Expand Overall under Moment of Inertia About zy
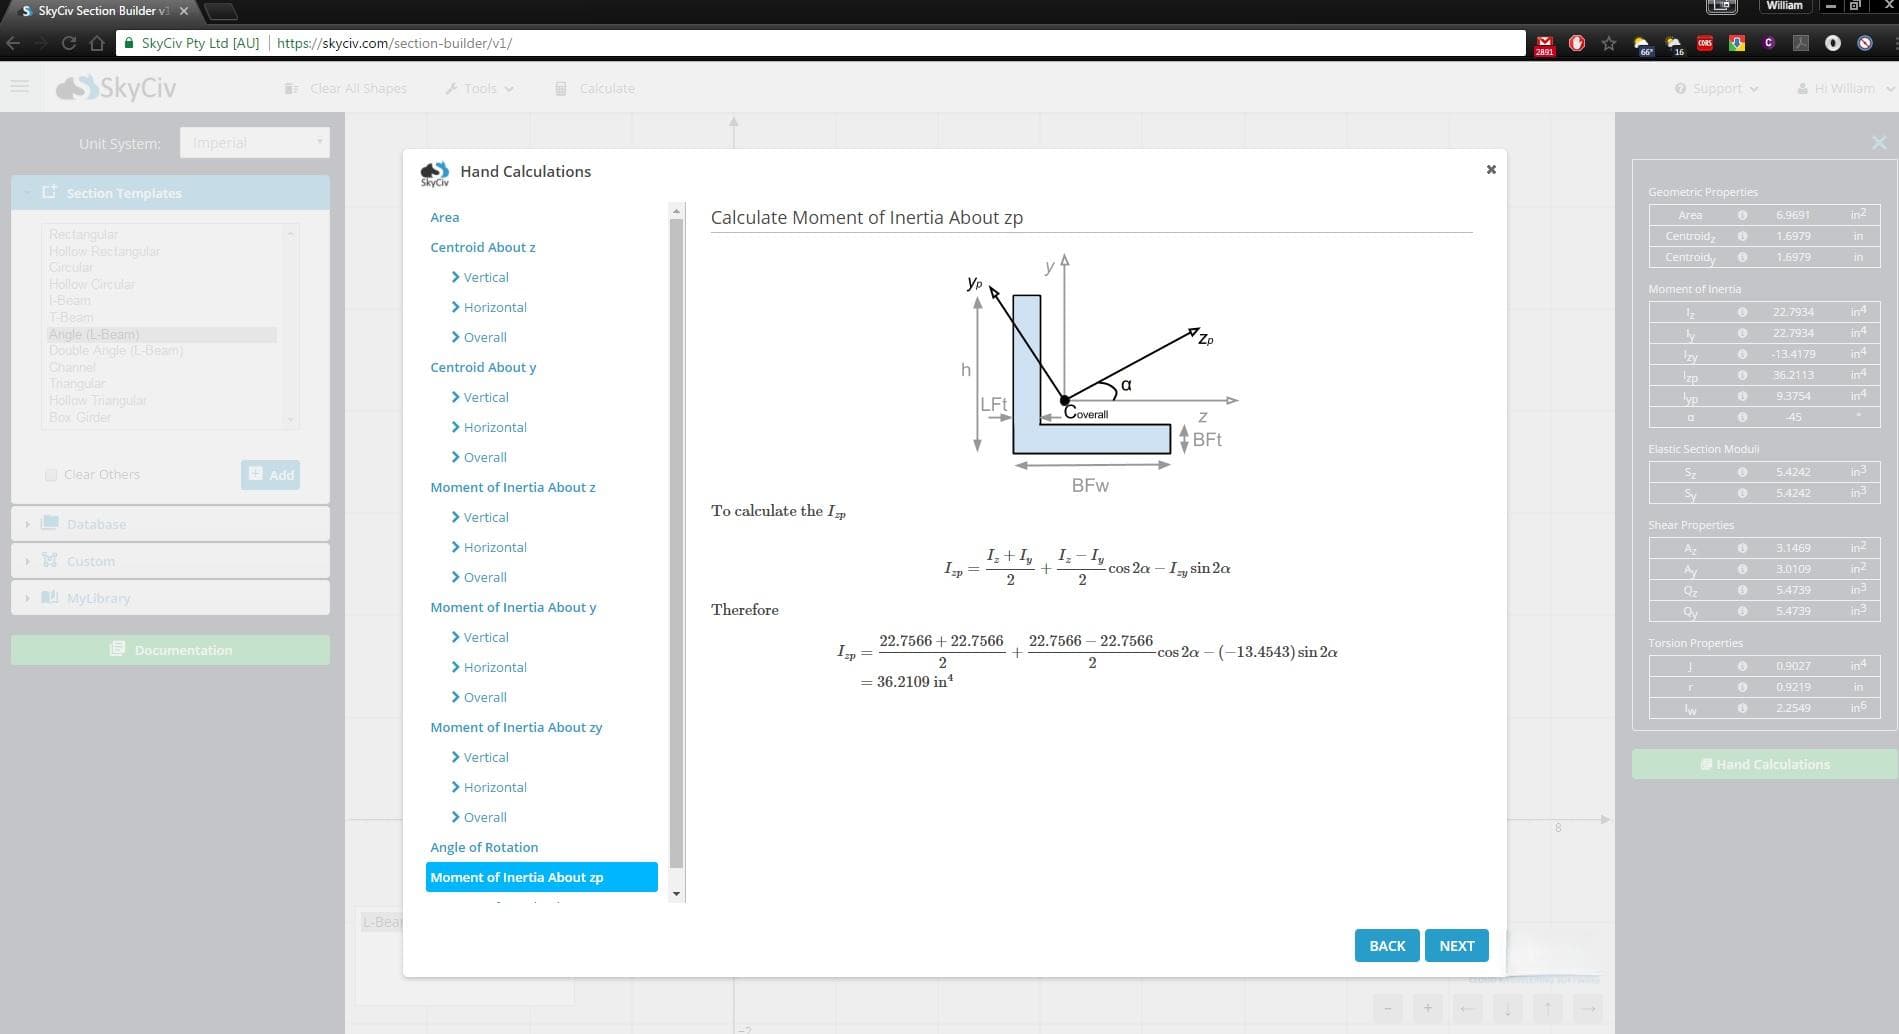The height and width of the screenshot is (1034, 1899). pyautogui.click(x=479, y=817)
